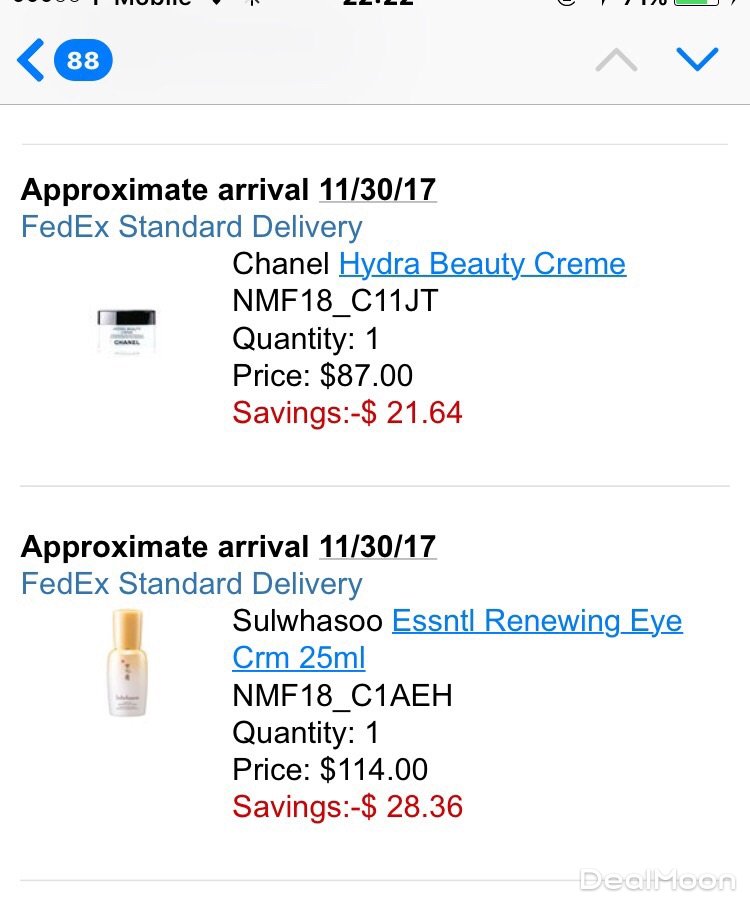Tap the item code NMF18_C1AEH
The height and width of the screenshot is (904, 750).
pyautogui.click(x=342, y=695)
